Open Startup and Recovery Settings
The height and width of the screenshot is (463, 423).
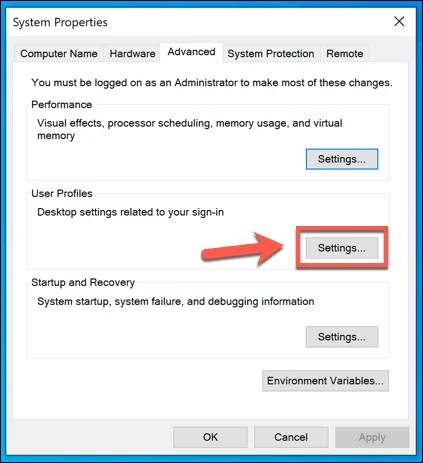tap(342, 337)
